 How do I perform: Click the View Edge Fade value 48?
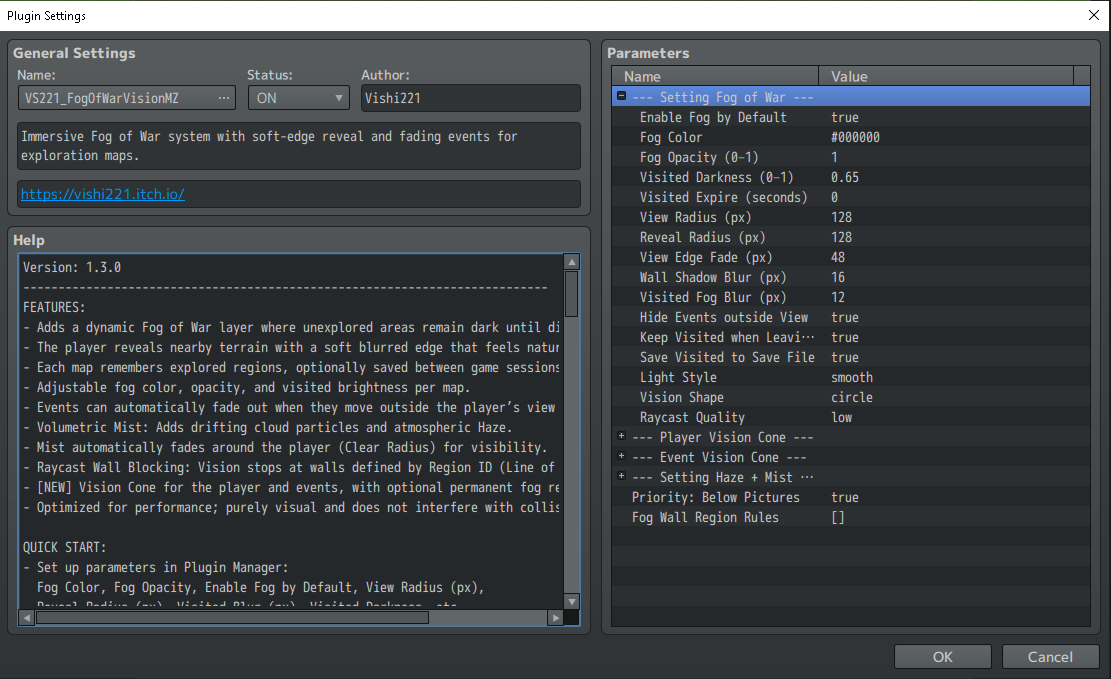pyautogui.click(x=838, y=257)
